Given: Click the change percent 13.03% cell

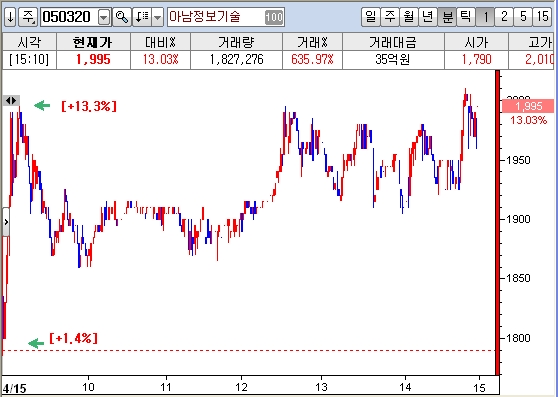Looking at the screenshot, I should [160, 59].
